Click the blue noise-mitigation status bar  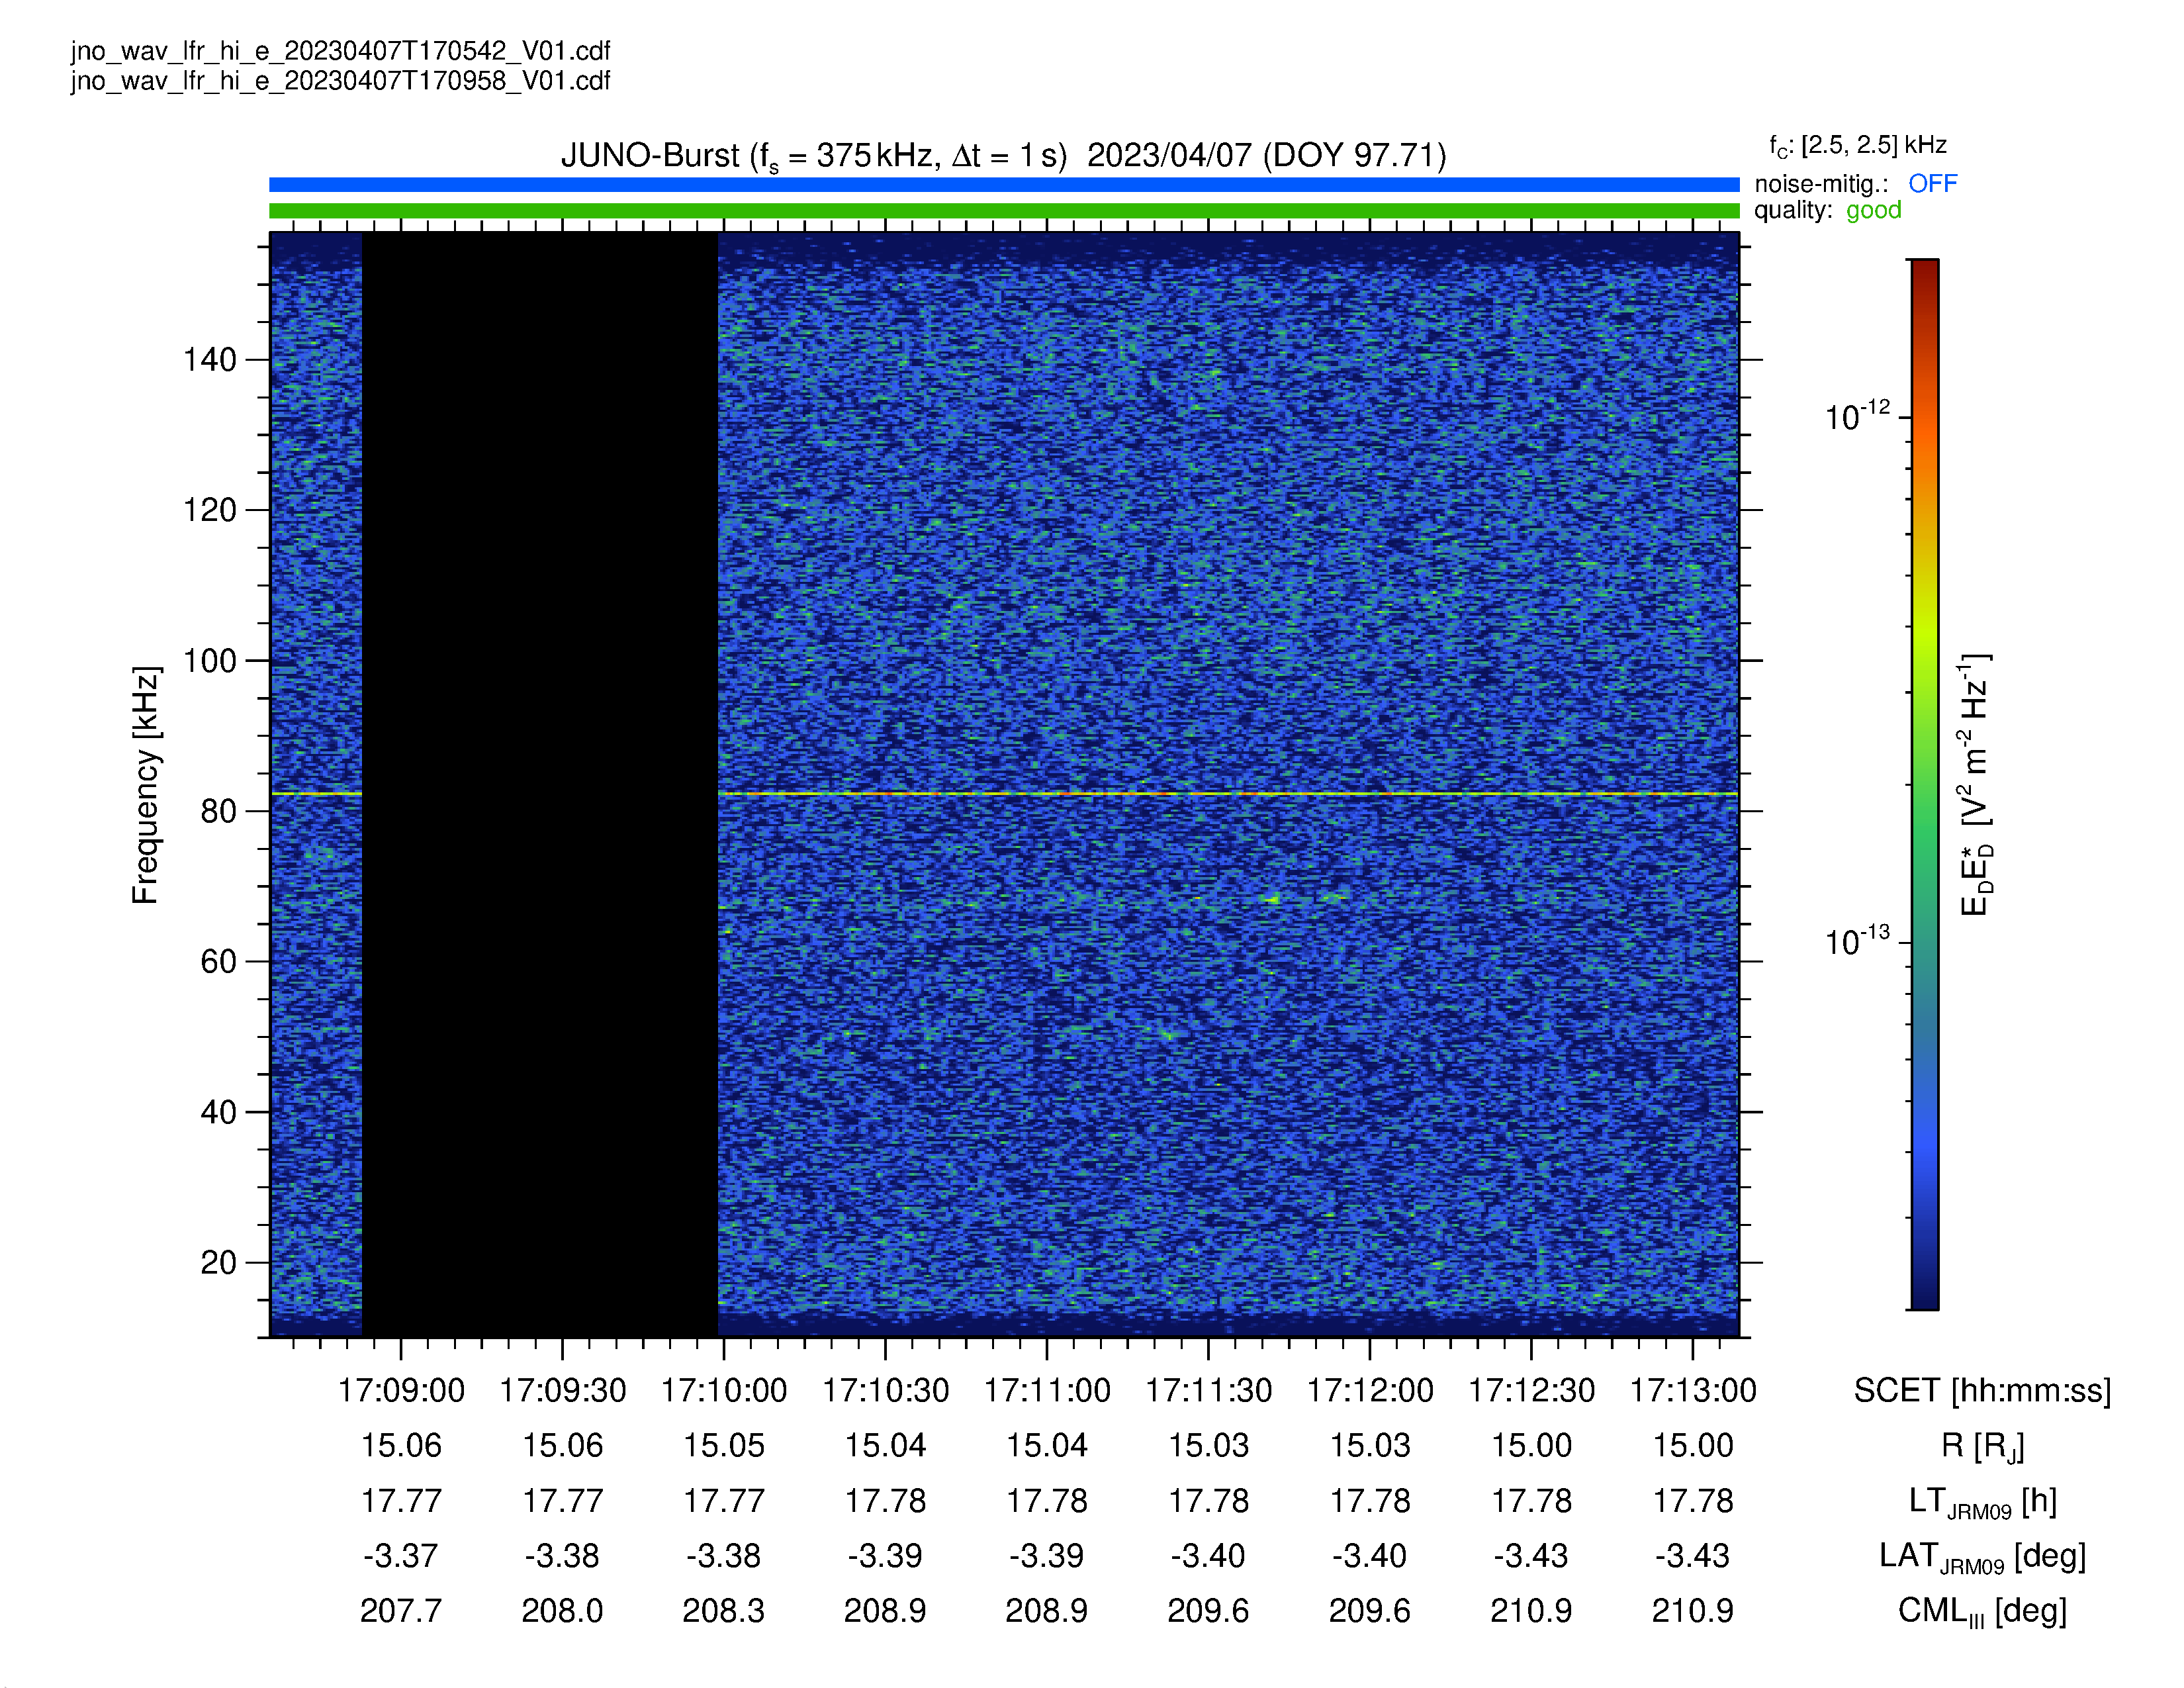point(1004,185)
